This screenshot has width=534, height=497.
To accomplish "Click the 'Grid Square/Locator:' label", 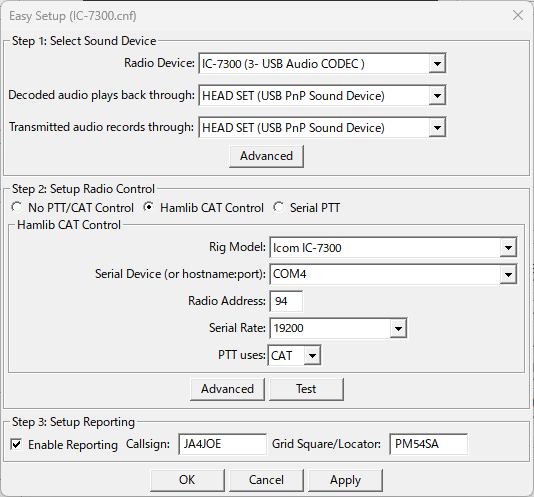I will (326, 444).
